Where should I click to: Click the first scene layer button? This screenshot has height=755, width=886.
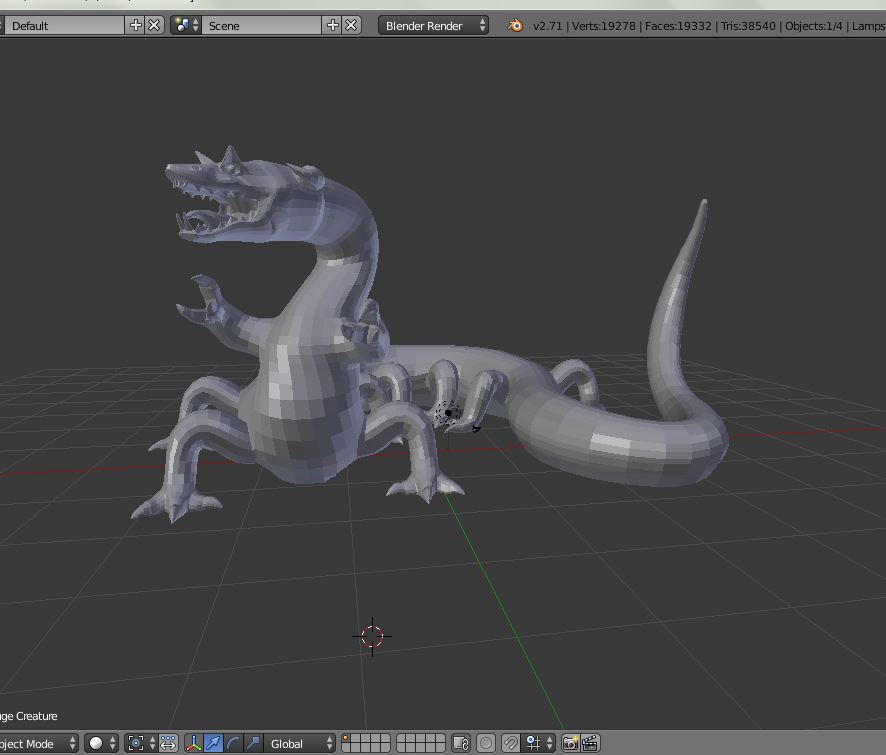point(346,739)
